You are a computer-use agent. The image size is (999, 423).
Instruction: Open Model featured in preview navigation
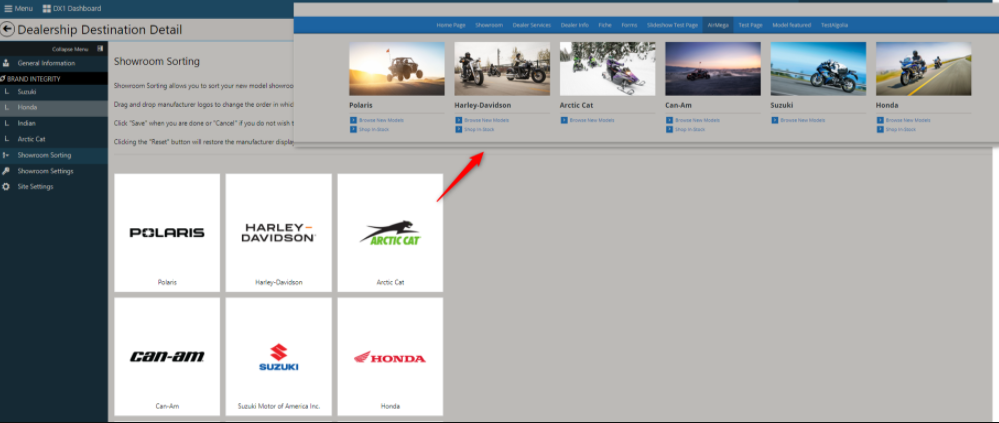pyautogui.click(x=791, y=25)
